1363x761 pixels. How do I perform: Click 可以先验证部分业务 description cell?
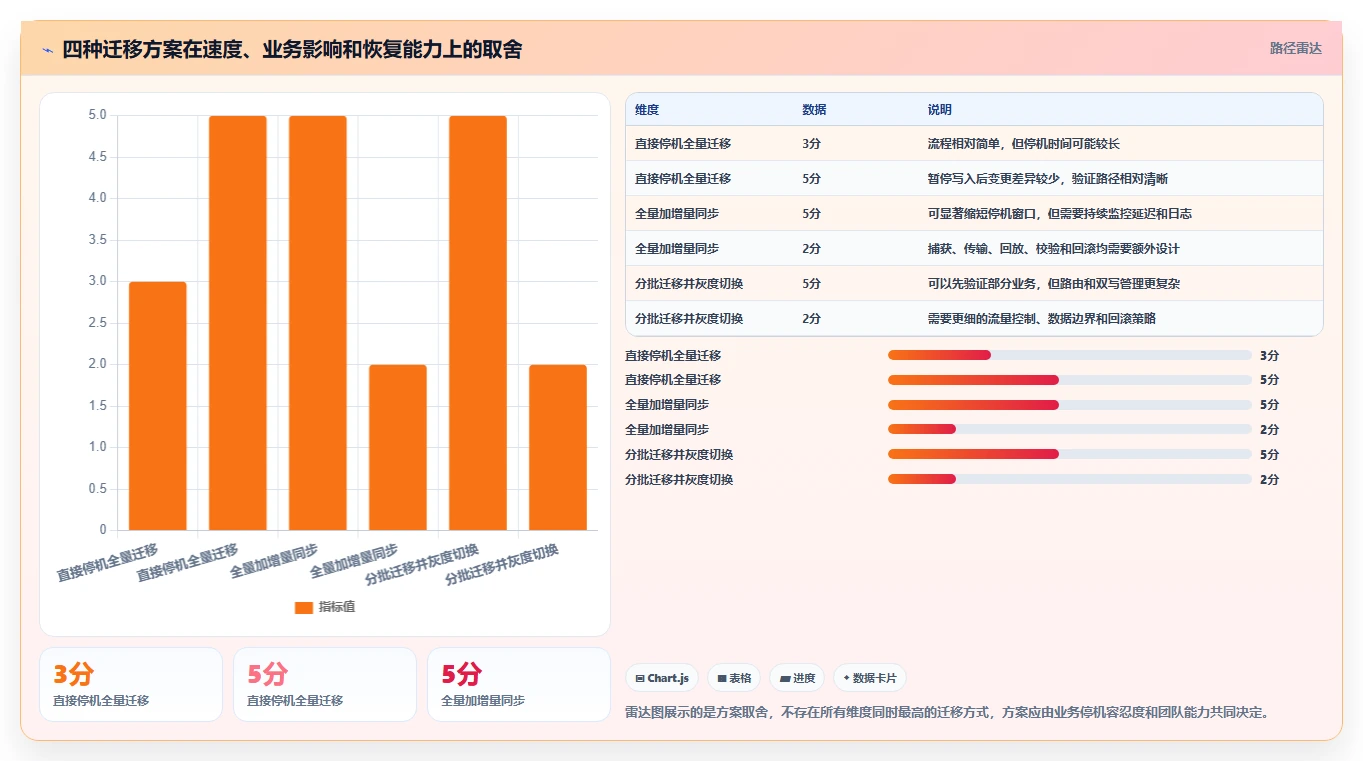tap(1054, 284)
